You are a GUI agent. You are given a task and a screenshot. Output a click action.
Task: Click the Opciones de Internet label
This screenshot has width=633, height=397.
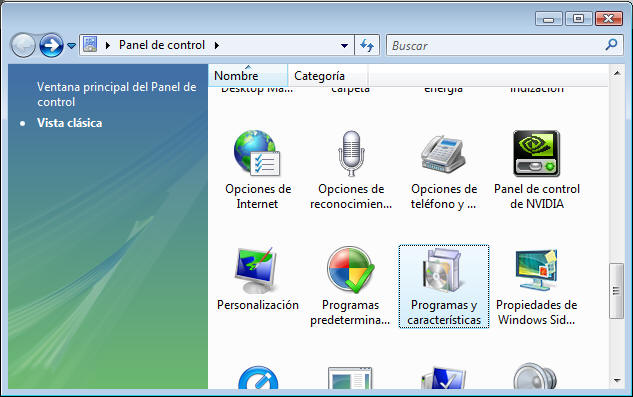258,196
